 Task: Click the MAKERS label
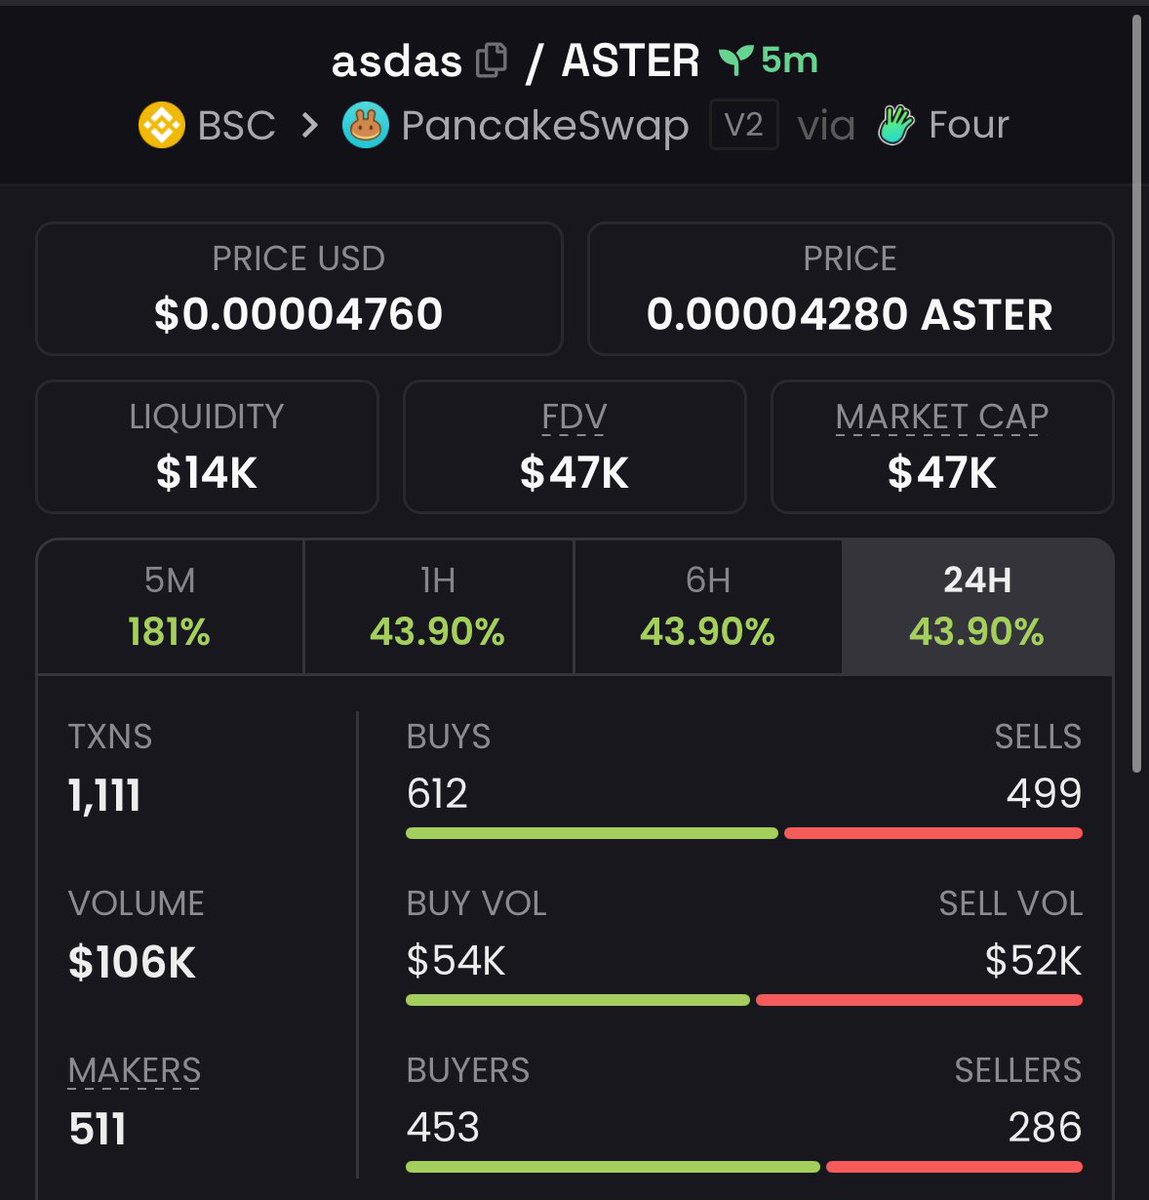tap(134, 1071)
